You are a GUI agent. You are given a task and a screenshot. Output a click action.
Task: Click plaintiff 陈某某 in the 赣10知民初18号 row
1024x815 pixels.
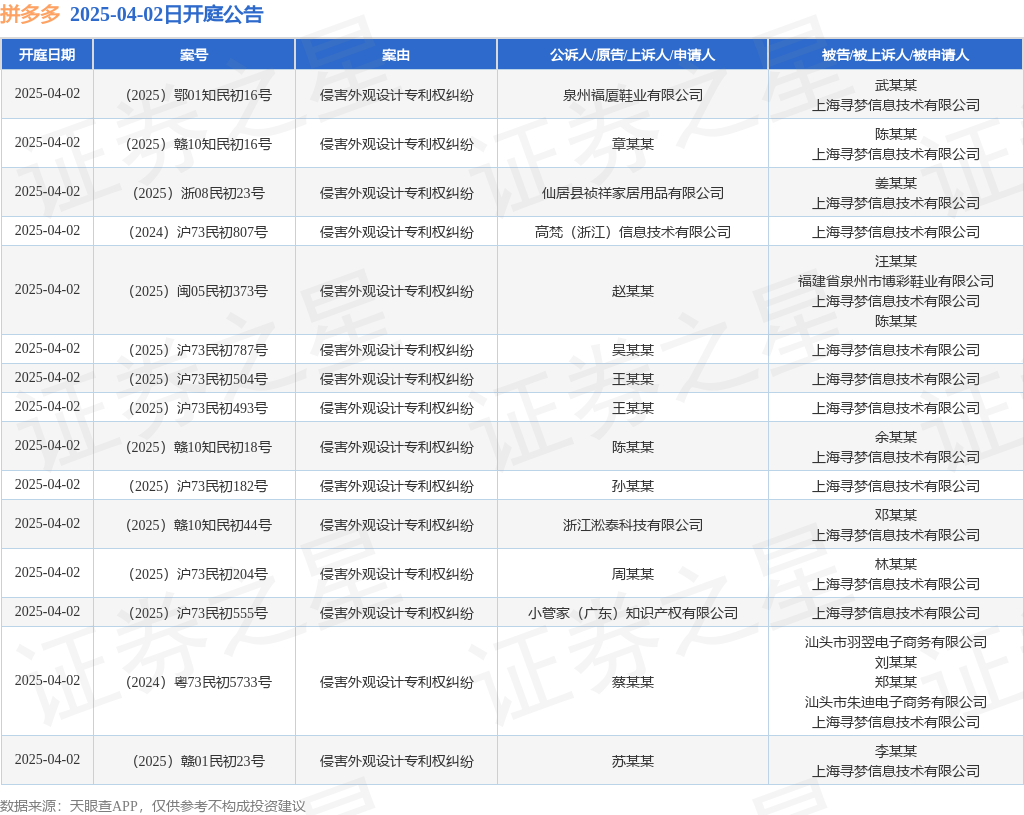[633, 447]
